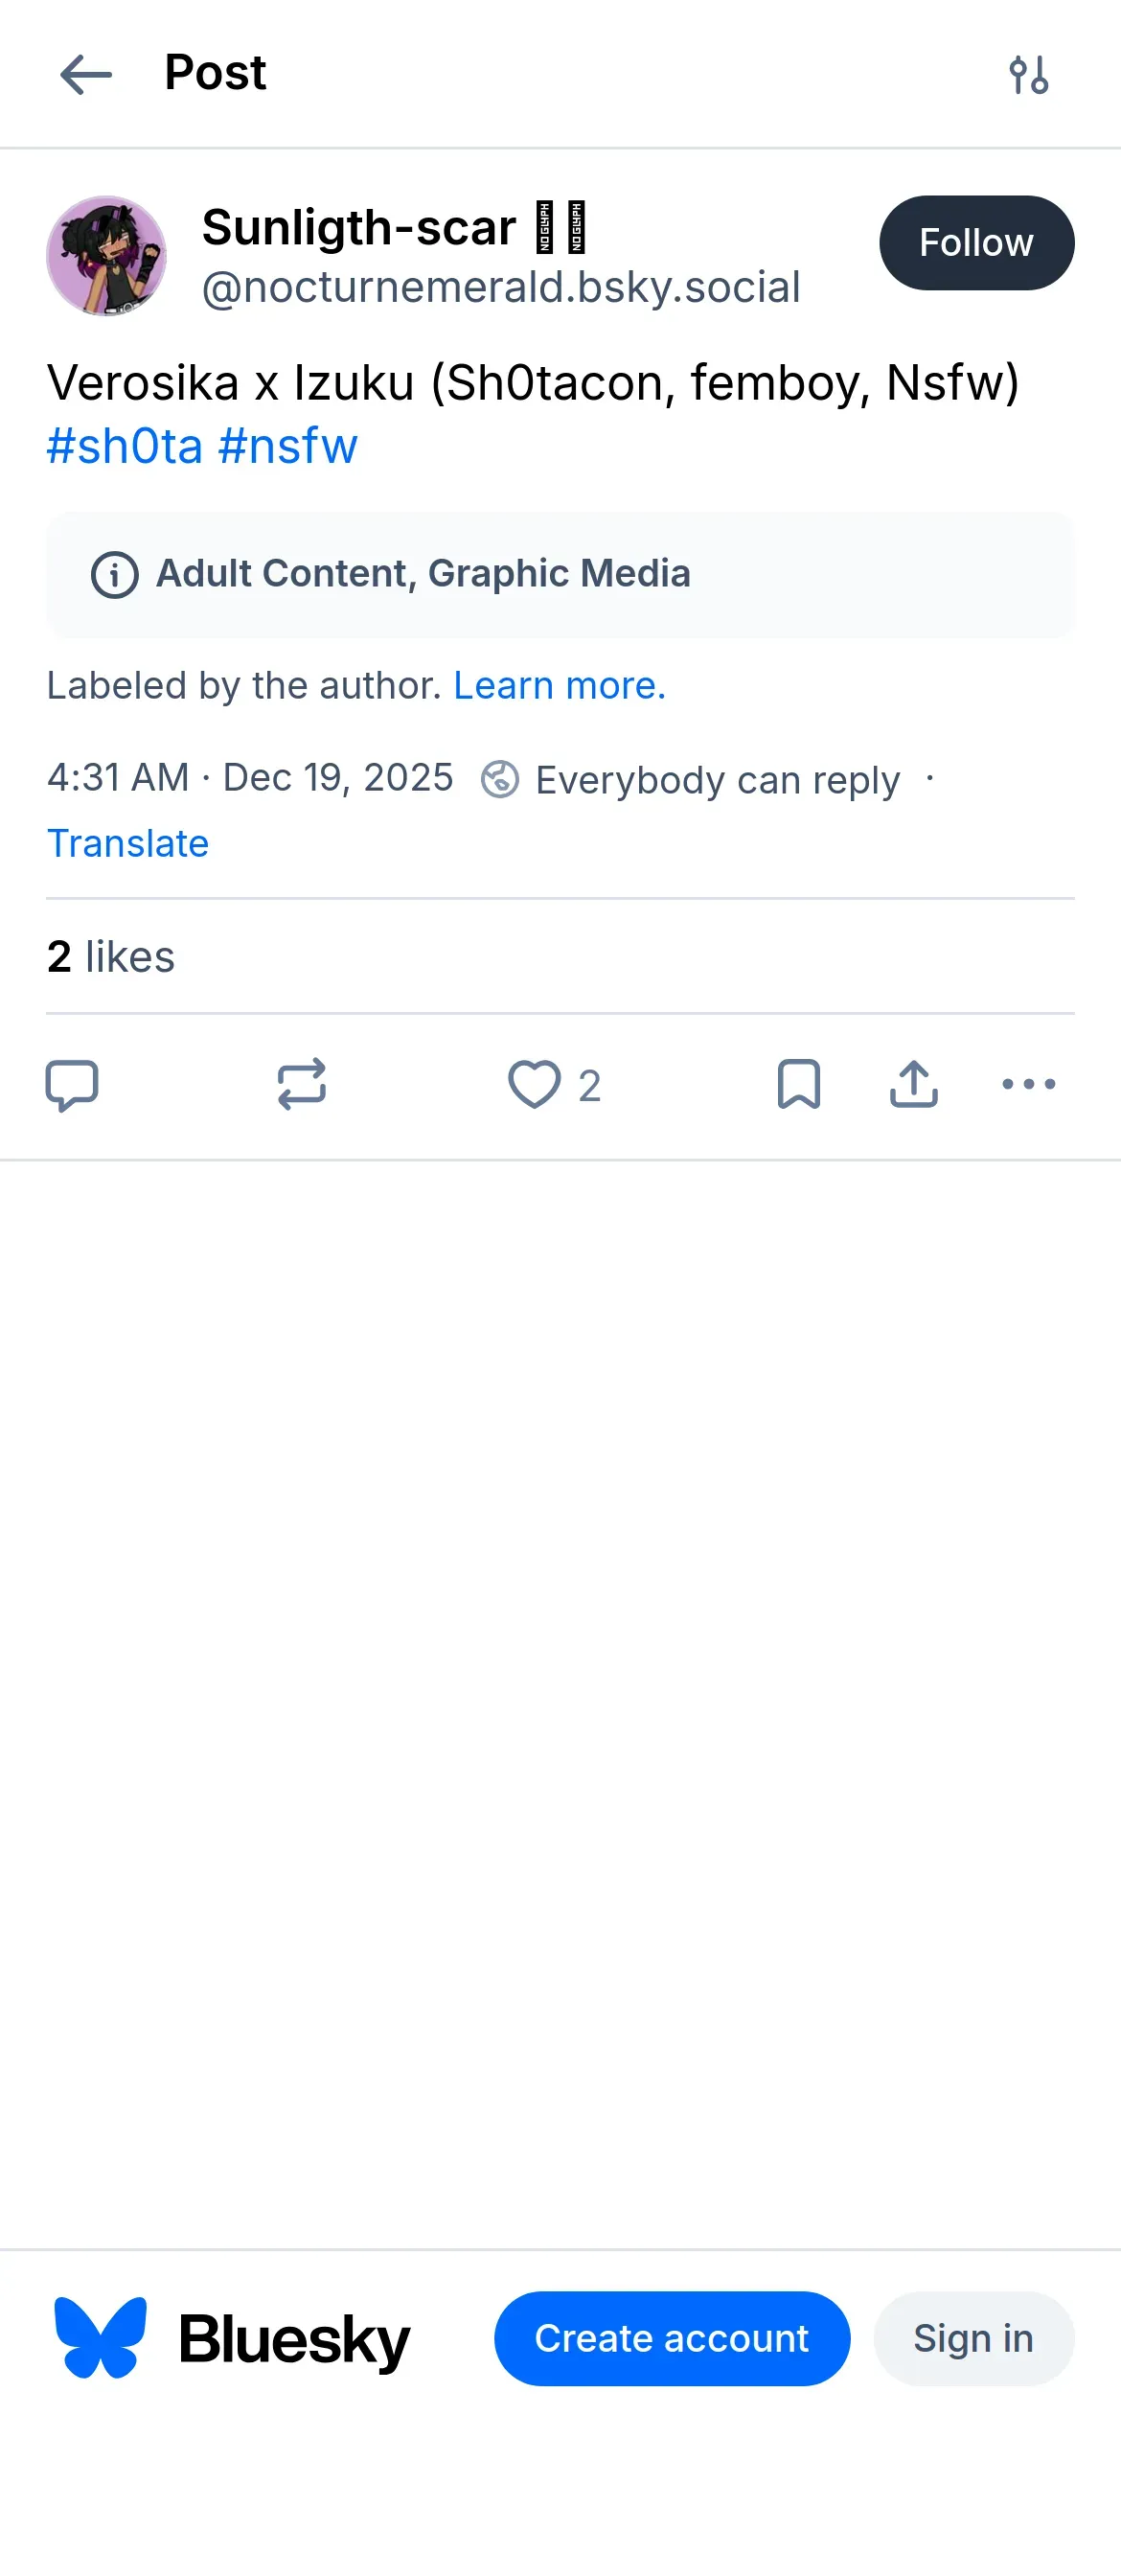Tap the share upload icon

(x=913, y=1084)
